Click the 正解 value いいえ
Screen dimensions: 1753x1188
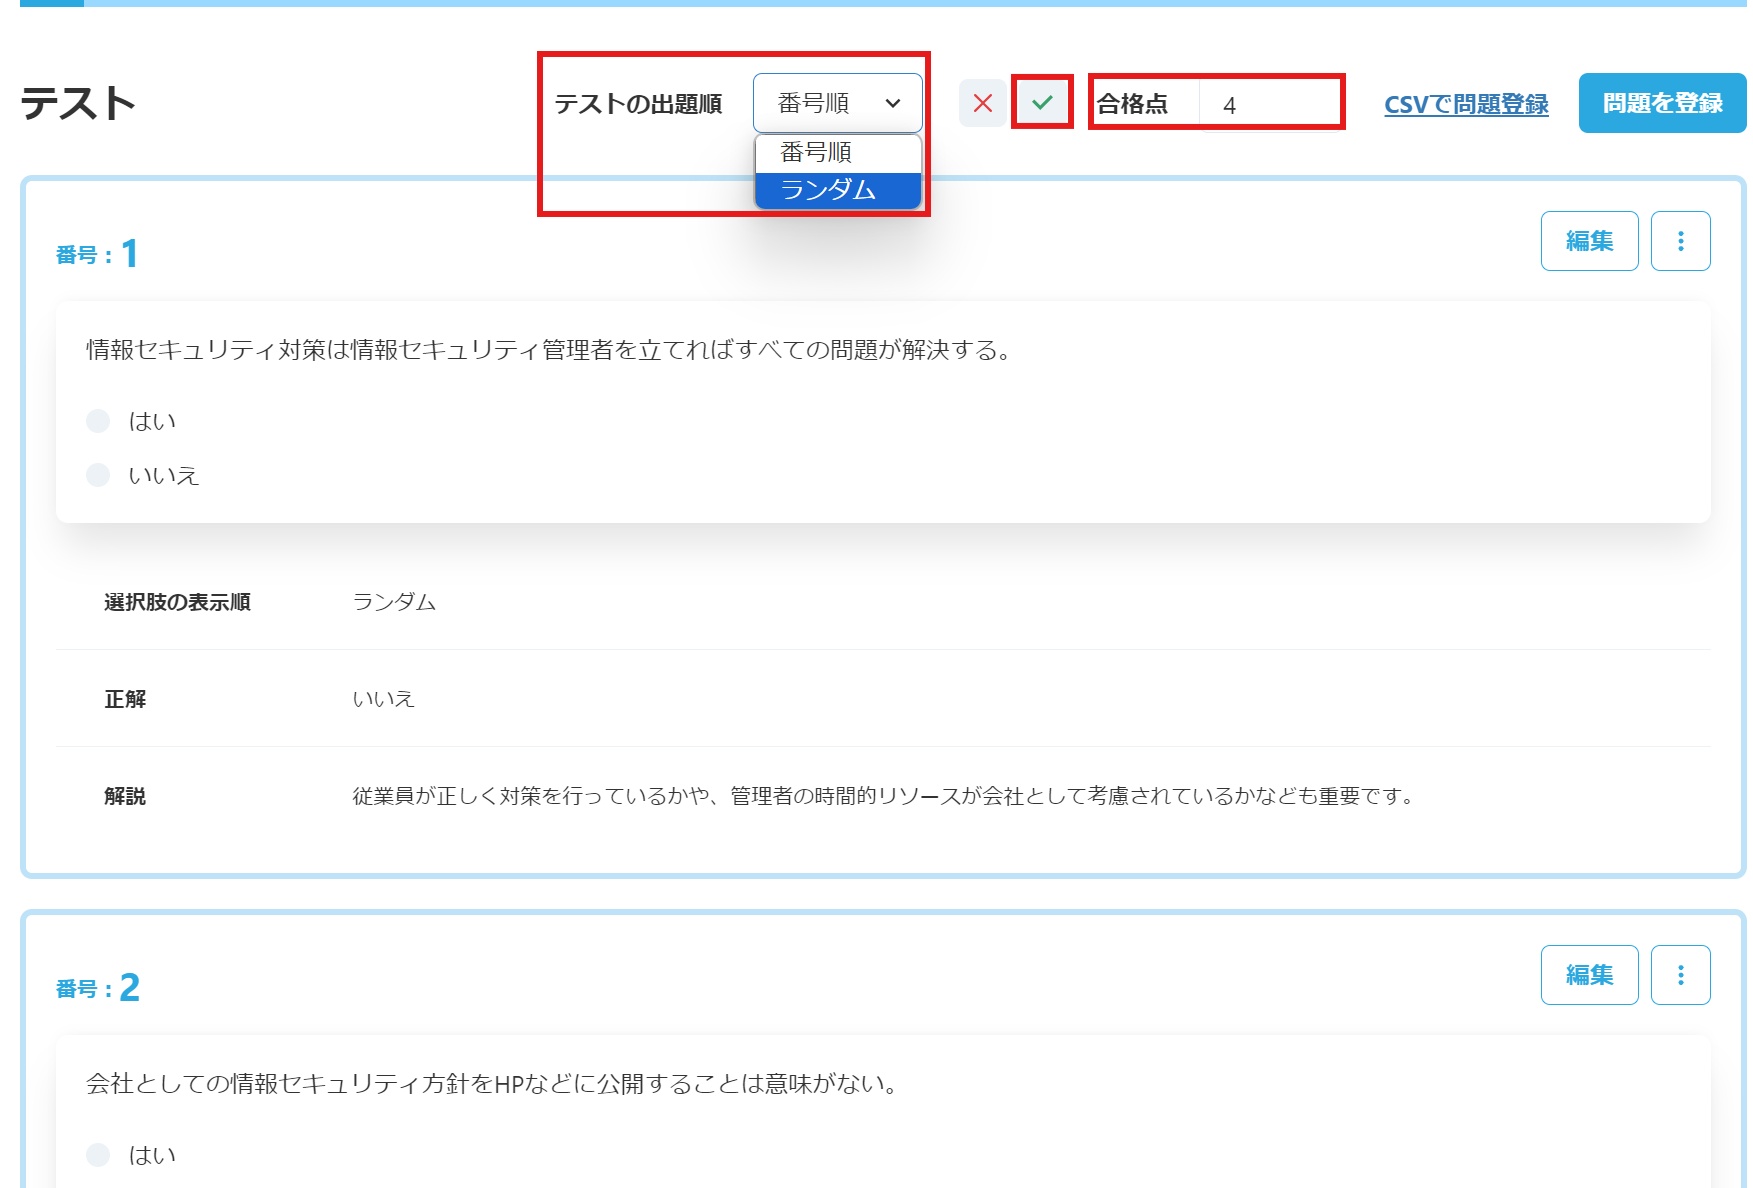tap(383, 699)
